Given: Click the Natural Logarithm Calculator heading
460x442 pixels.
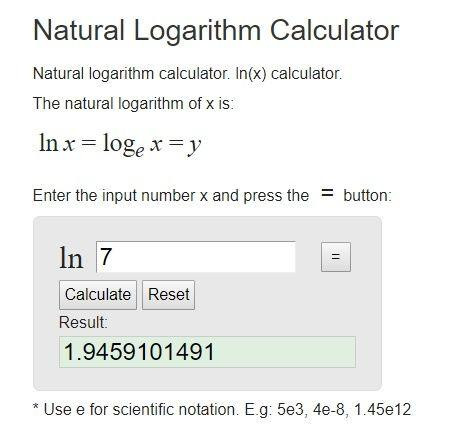Looking at the screenshot, I should [x=216, y=30].
